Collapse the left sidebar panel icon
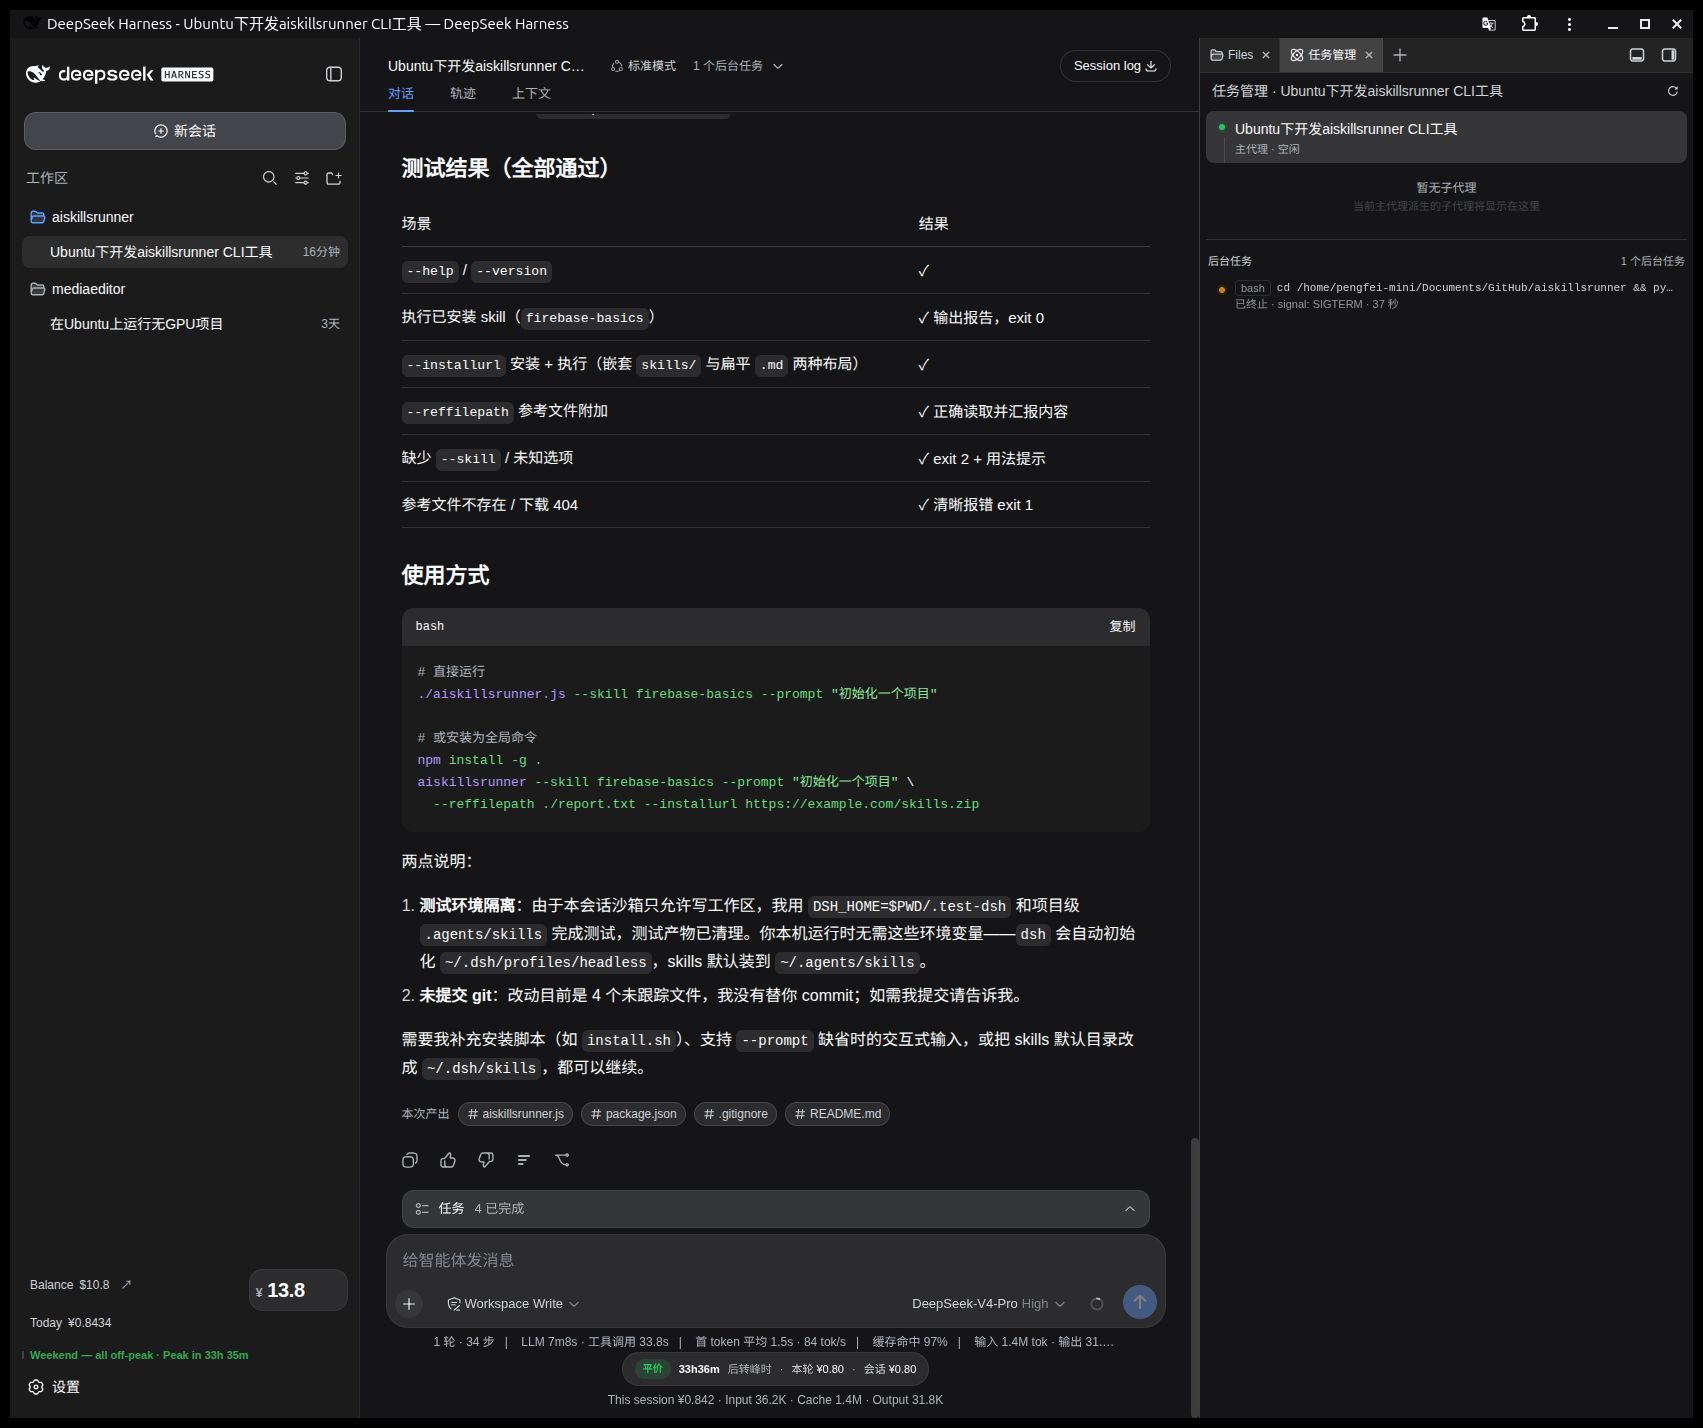The image size is (1703, 1428). (334, 74)
